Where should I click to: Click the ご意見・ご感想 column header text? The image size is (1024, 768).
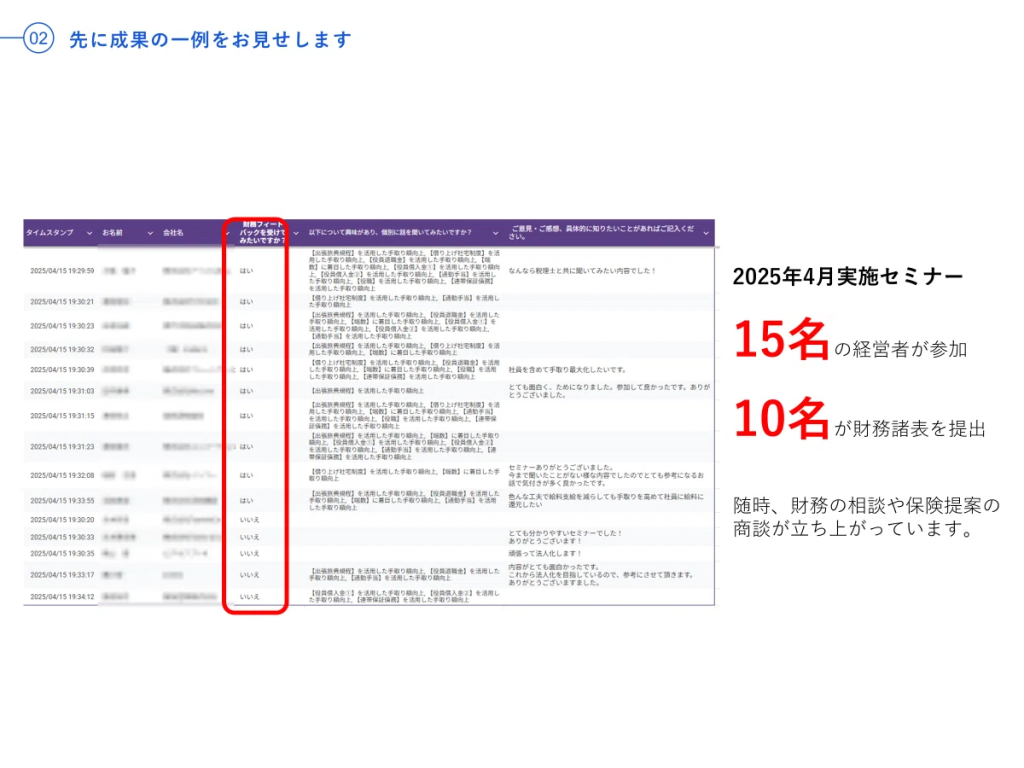[x=601, y=232]
